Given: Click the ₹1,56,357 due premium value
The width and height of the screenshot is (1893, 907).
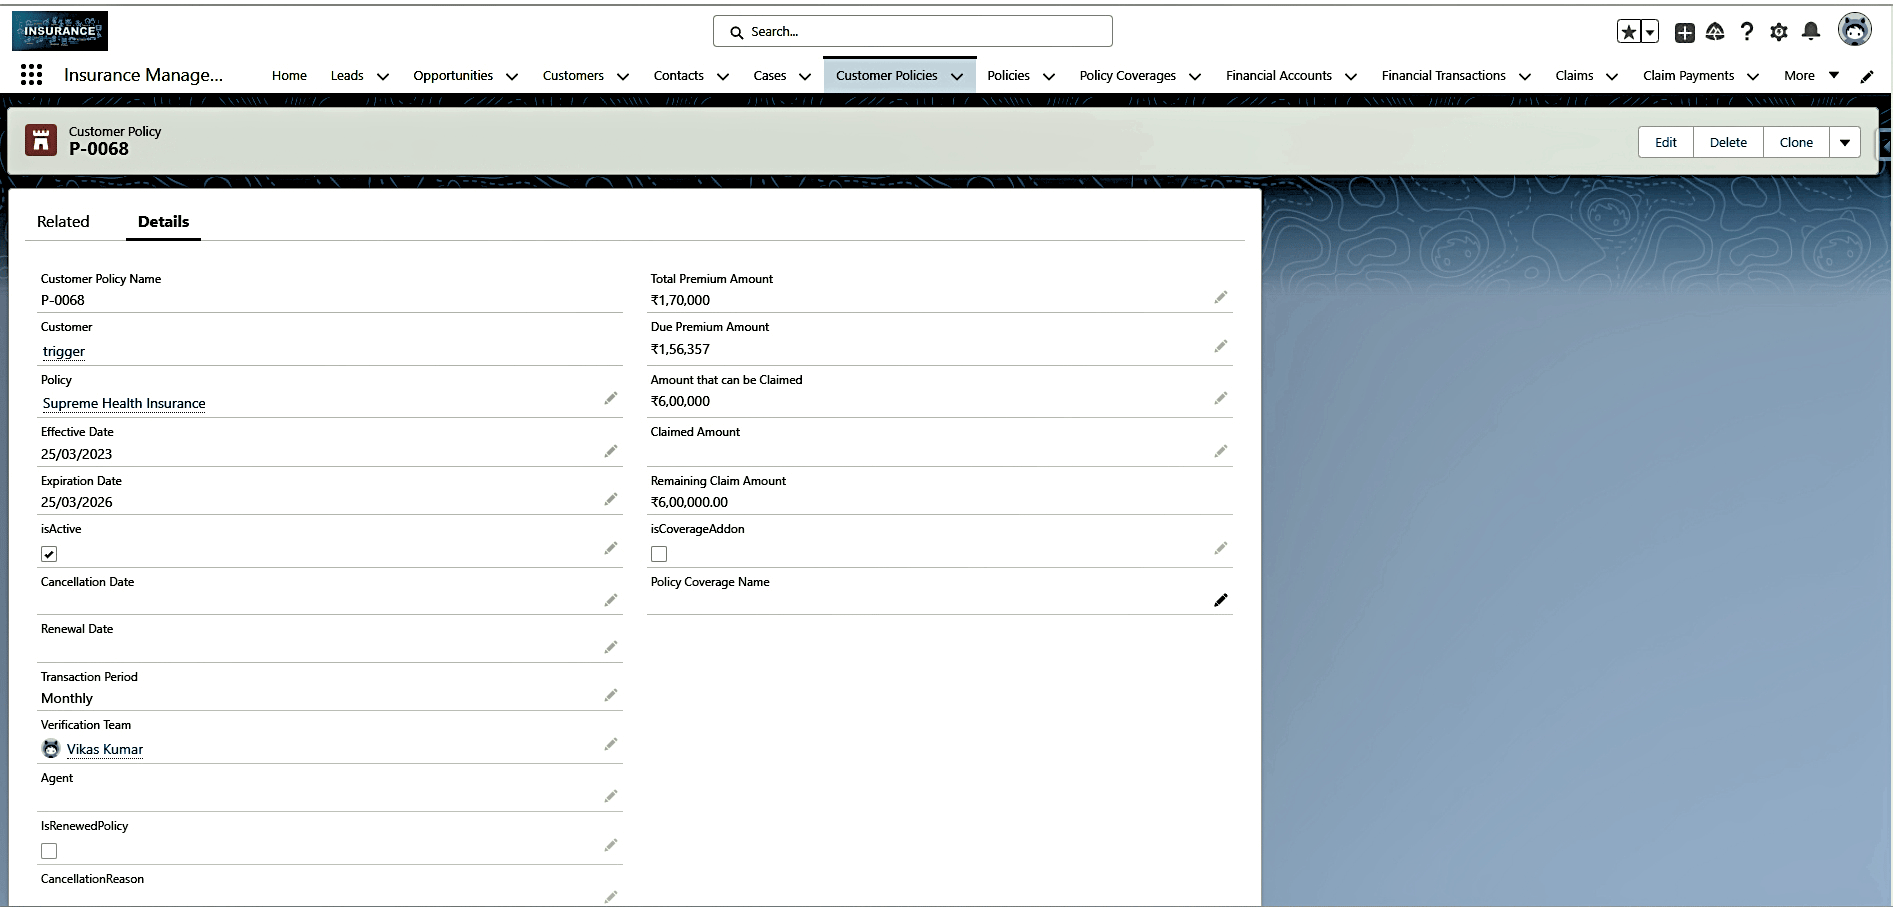Looking at the screenshot, I should pyautogui.click(x=680, y=349).
